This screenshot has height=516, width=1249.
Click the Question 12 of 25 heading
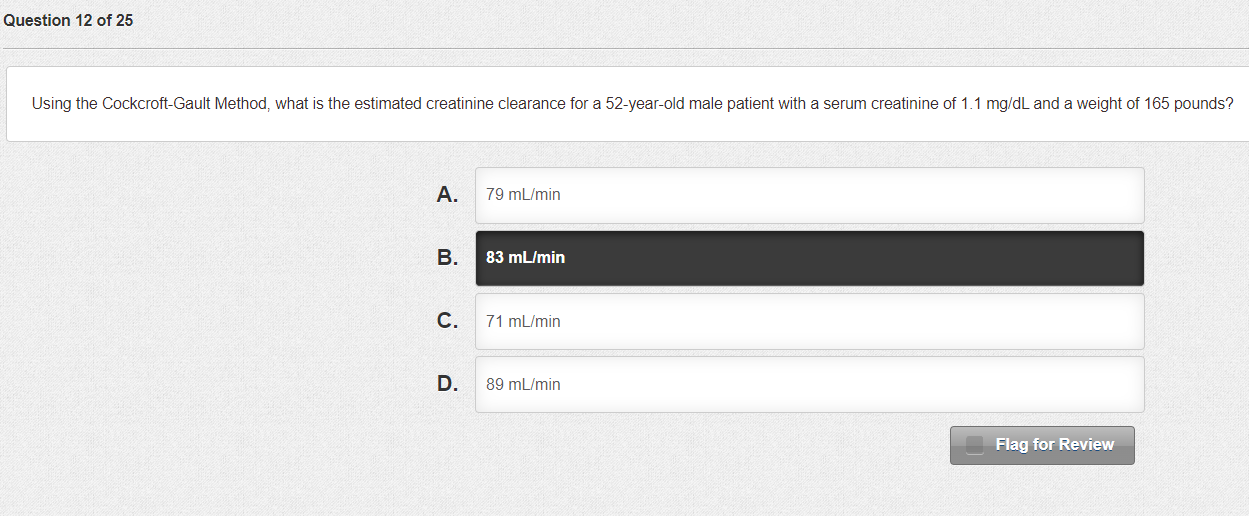(67, 21)
